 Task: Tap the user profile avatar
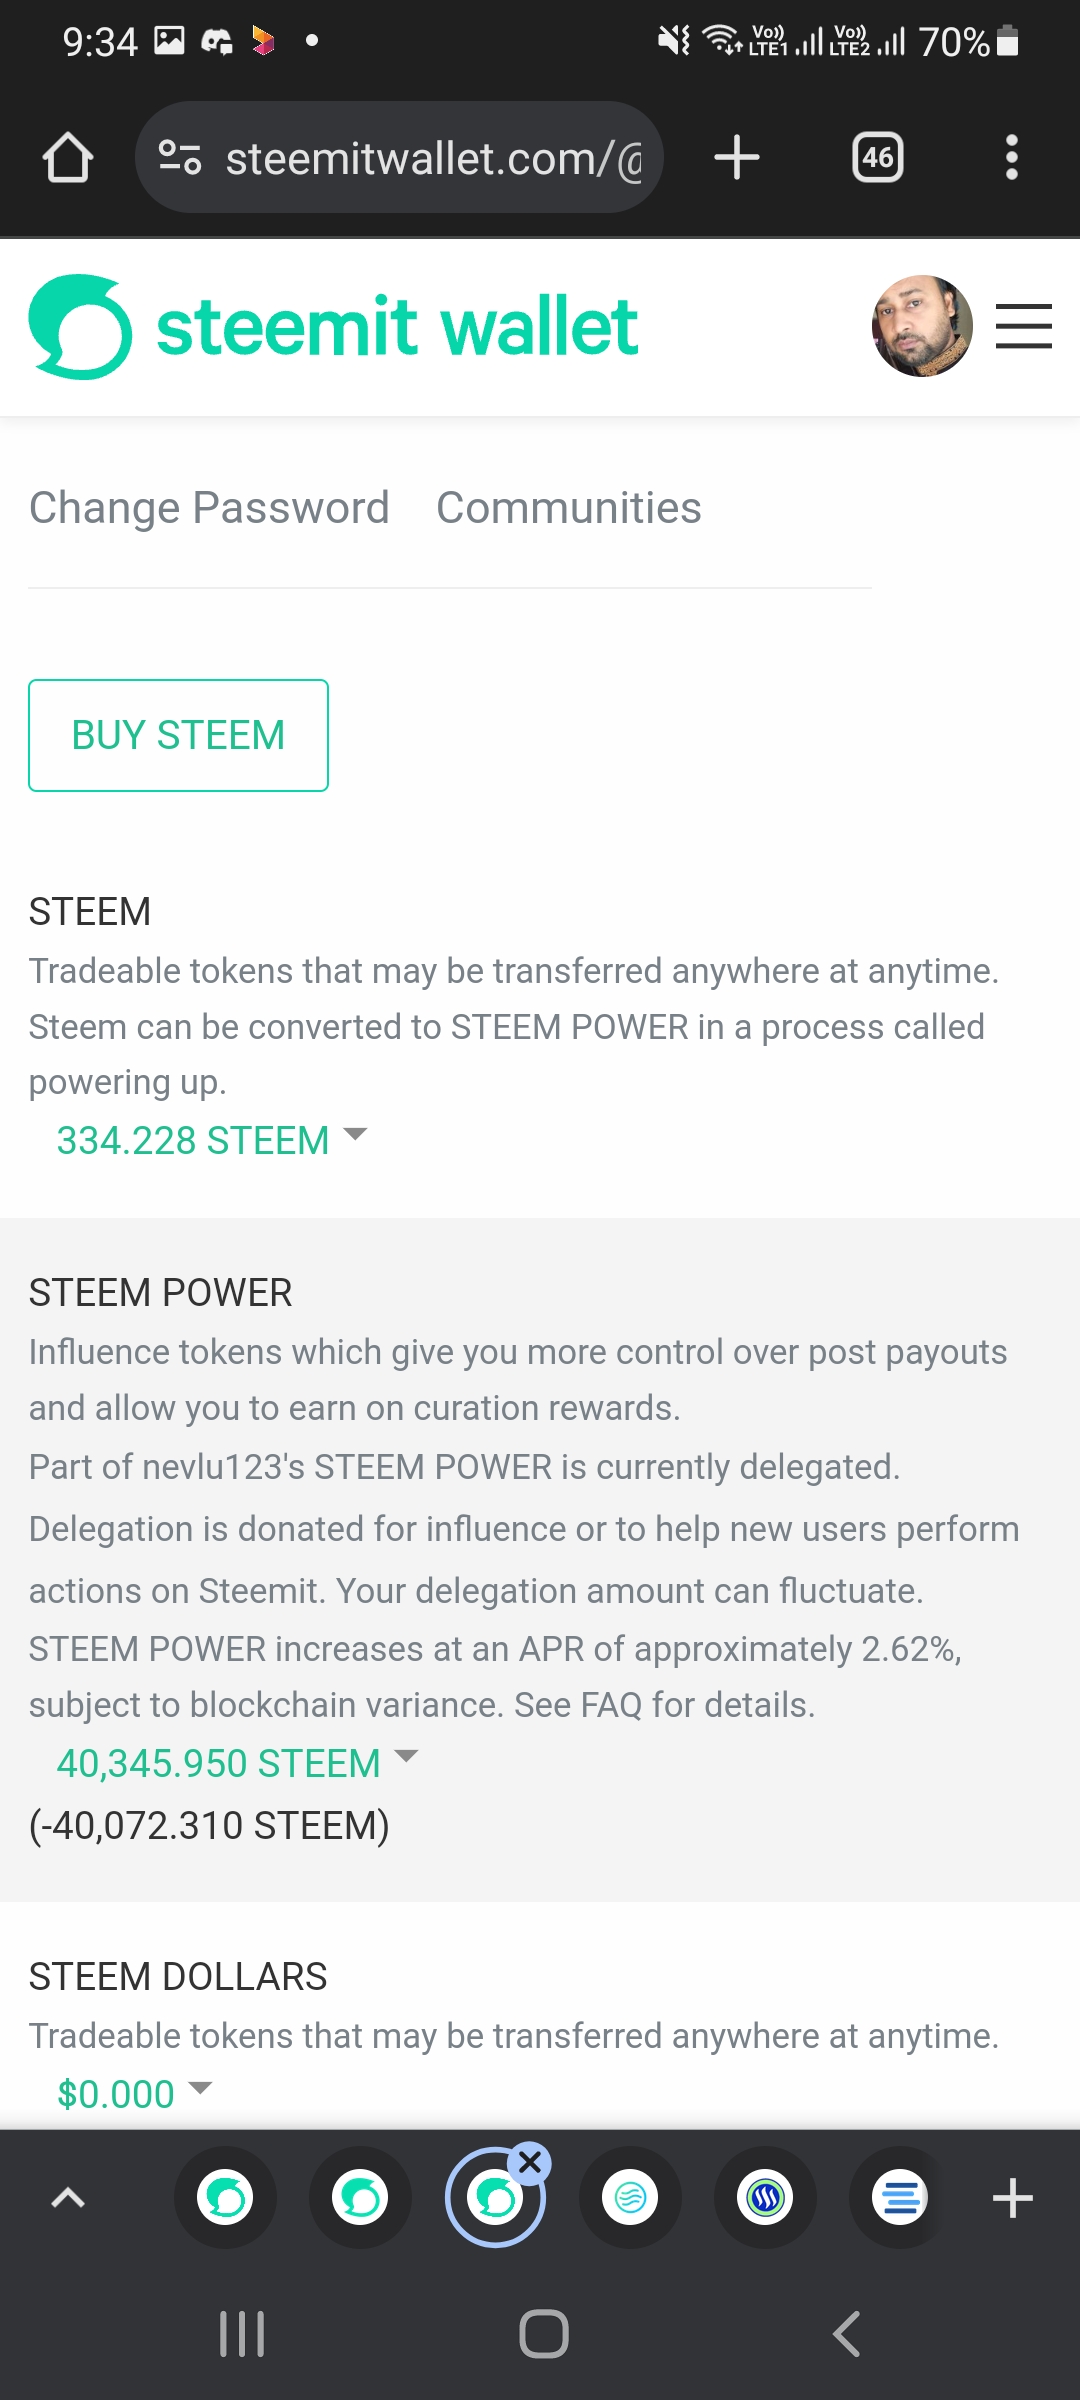(x=922, y=327)
